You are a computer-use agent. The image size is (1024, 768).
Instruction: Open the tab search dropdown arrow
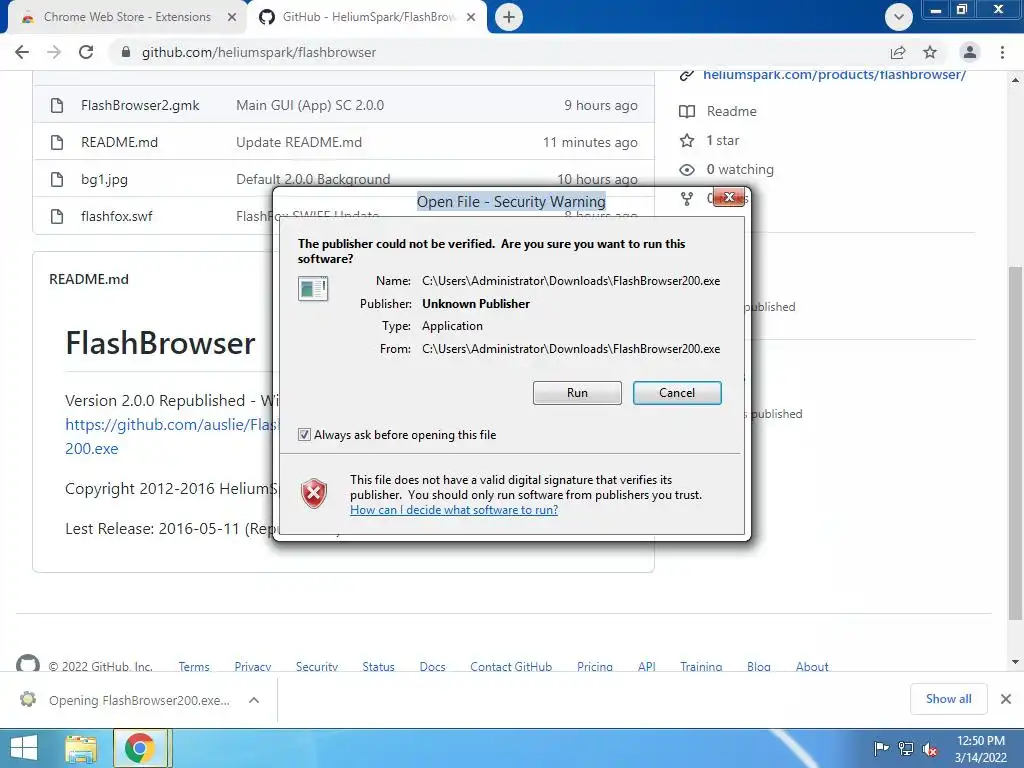pyautogui.click(x=899, y=17)
